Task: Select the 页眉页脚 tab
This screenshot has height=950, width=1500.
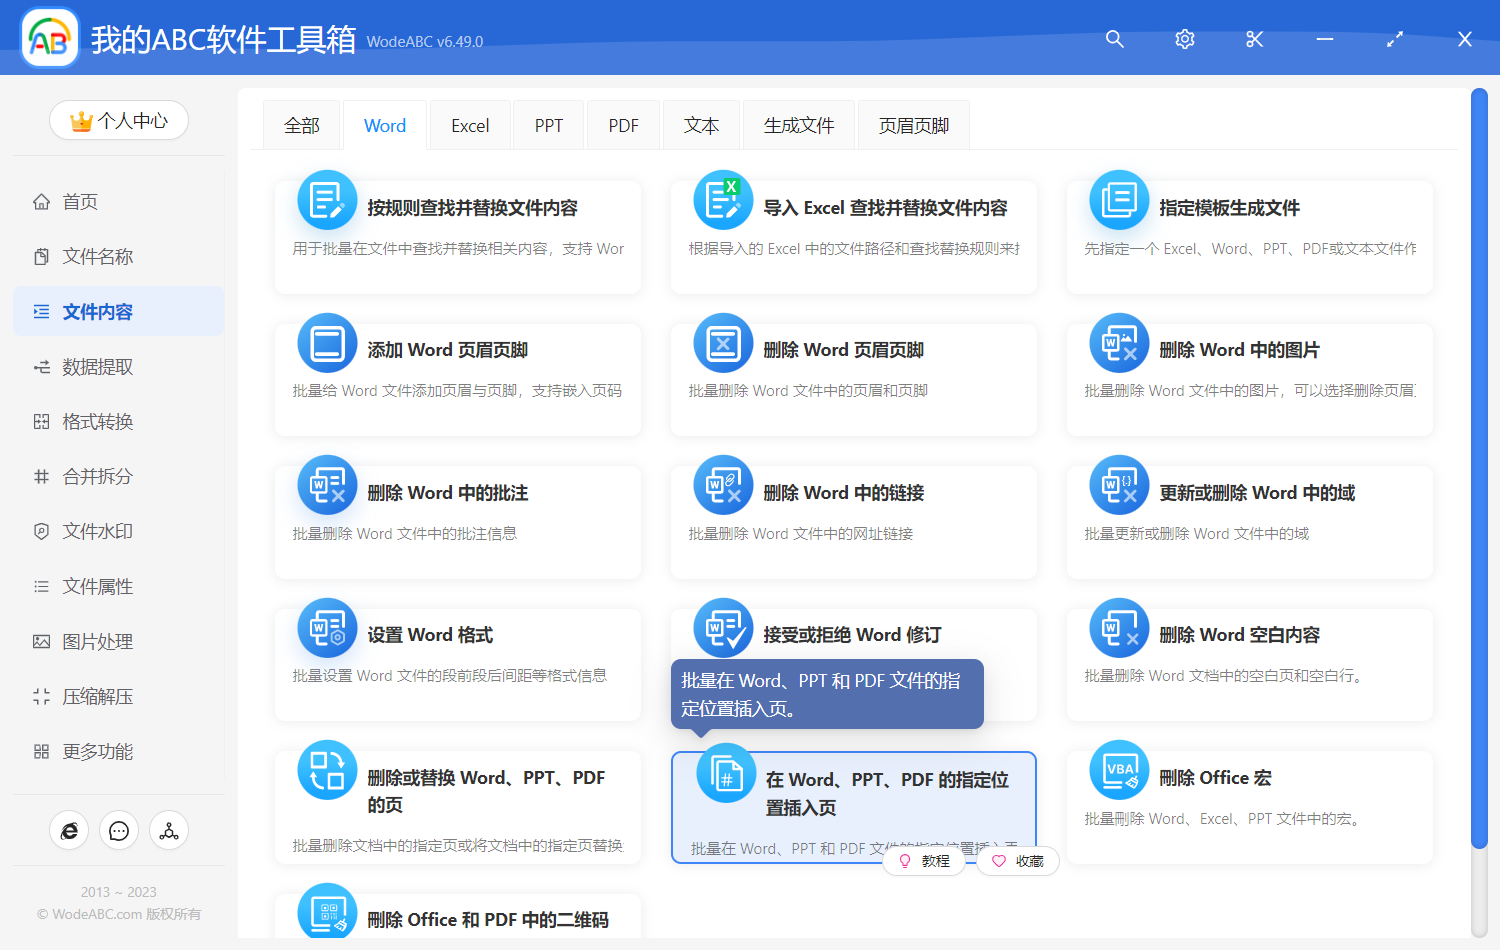Action: click(x=913, y=126)
